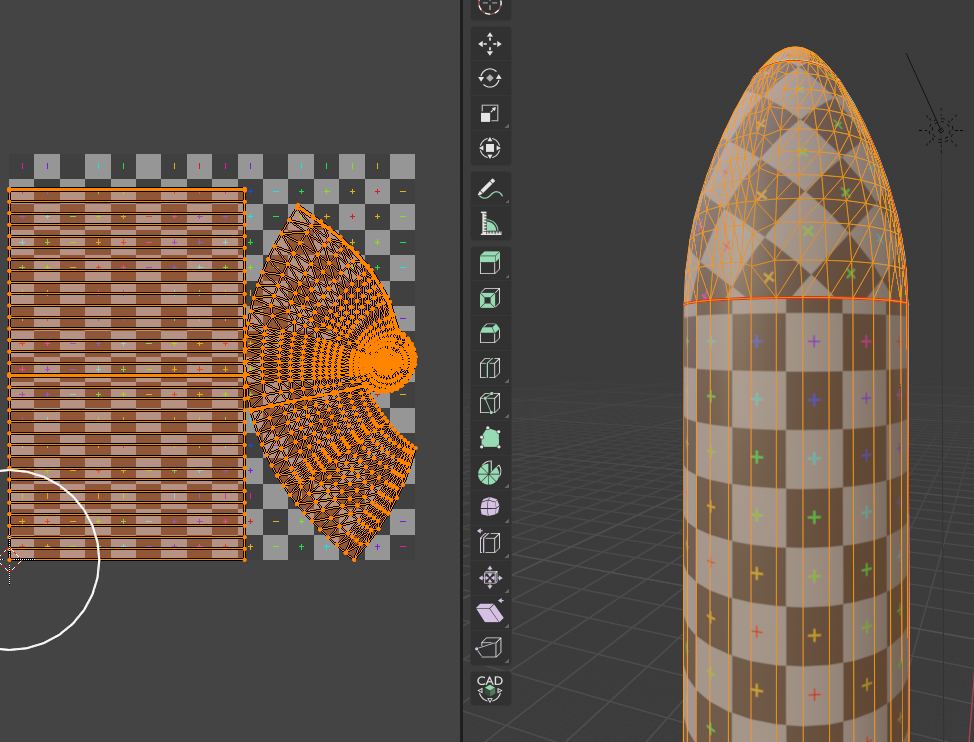Choose the Inset Faces tool
Screen dimensions: 974x742
click(490, 298)
